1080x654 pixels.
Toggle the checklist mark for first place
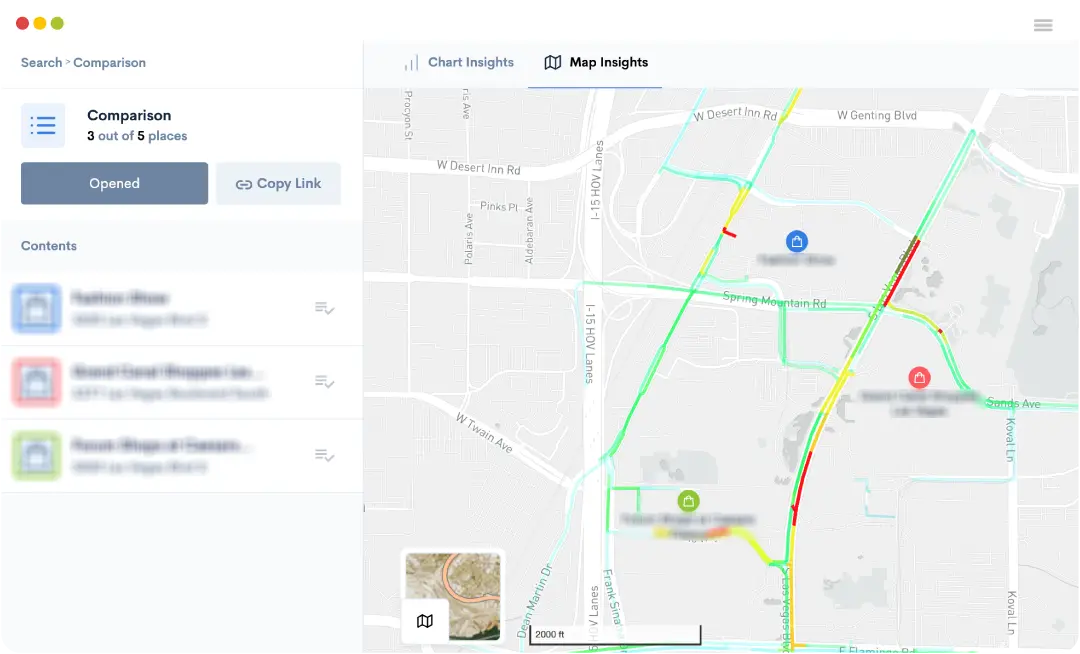click(x=324, y=308)
